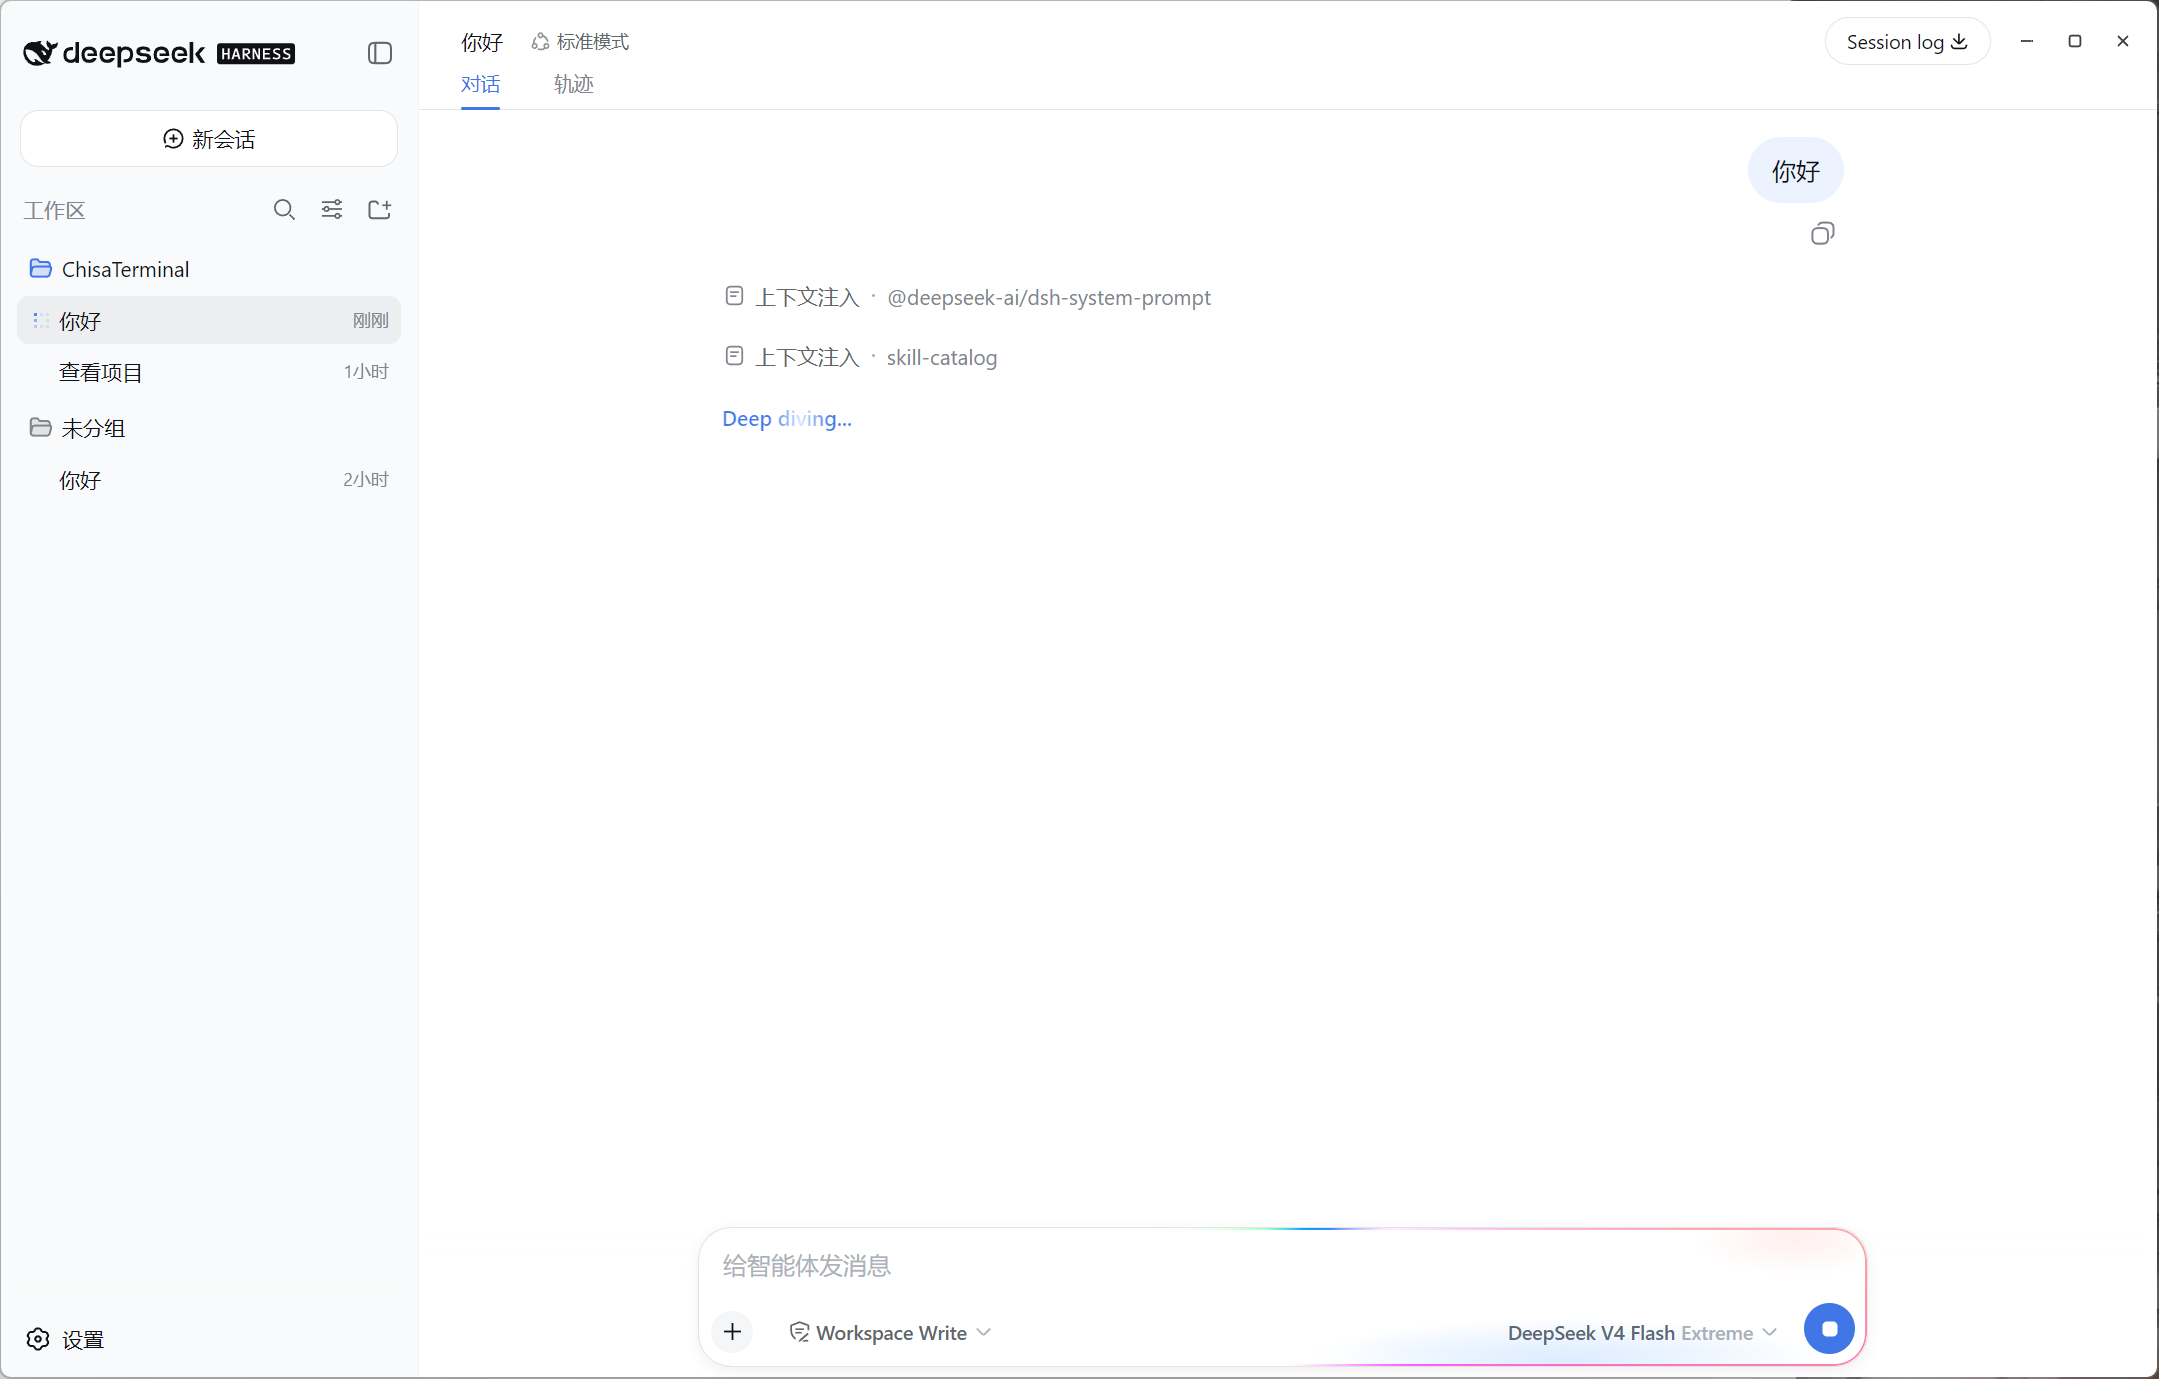Minimize the DeepSeek window

tap(2027, 41)
